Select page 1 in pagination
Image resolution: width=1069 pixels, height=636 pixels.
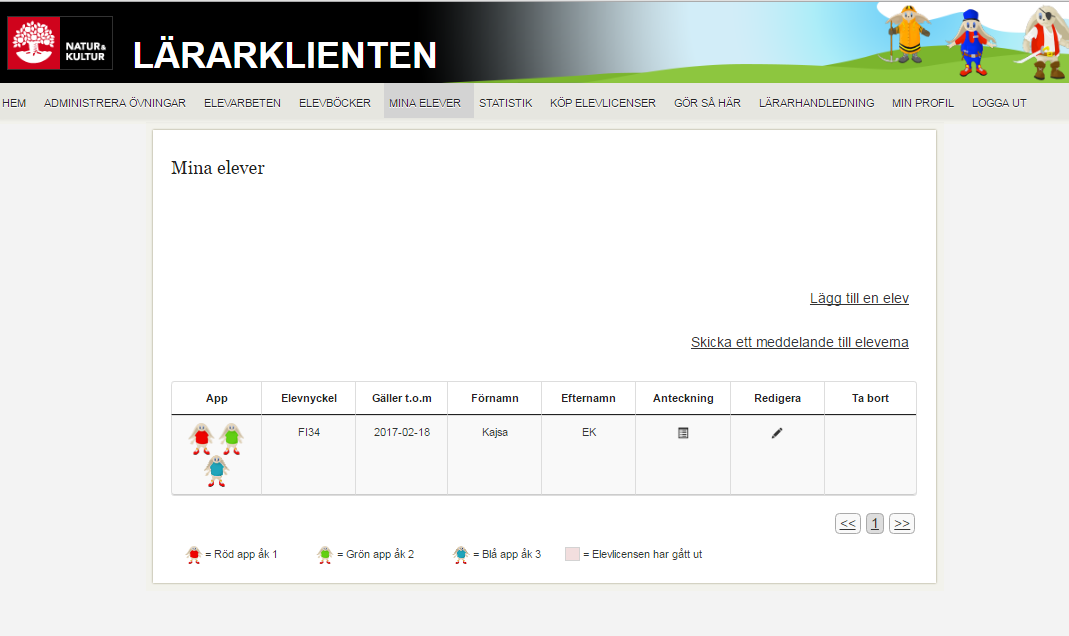(875, 524)
